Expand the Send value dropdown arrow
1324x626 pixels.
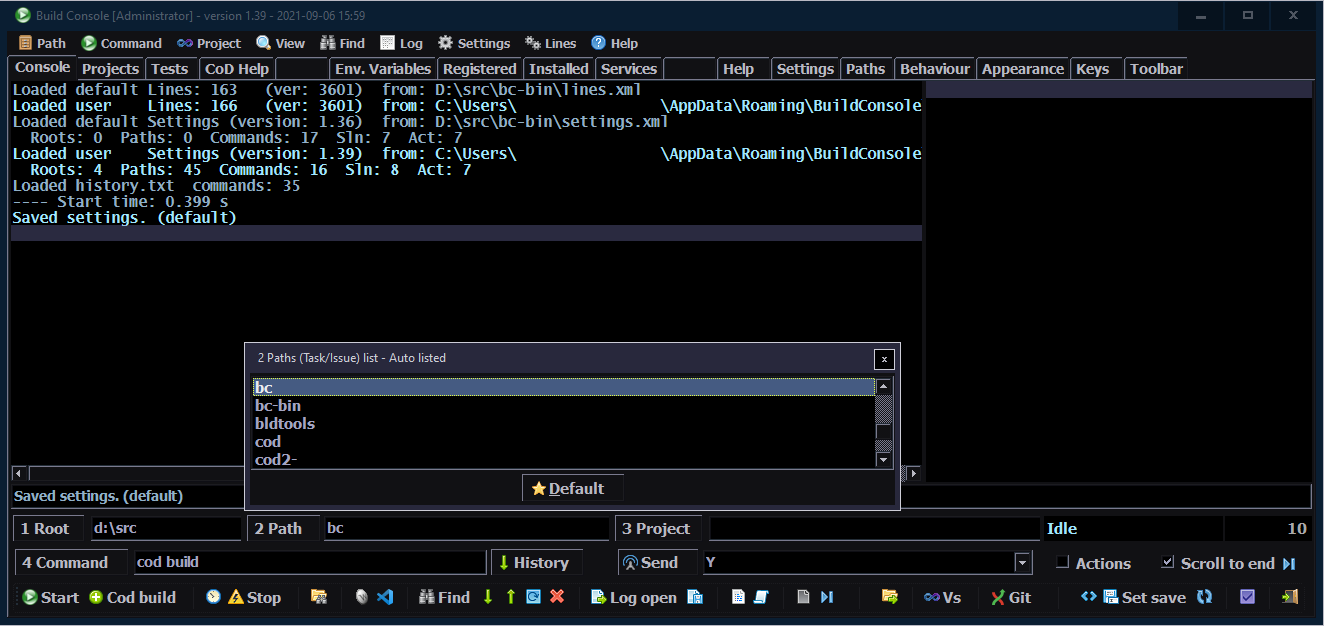click(1022, 563)
